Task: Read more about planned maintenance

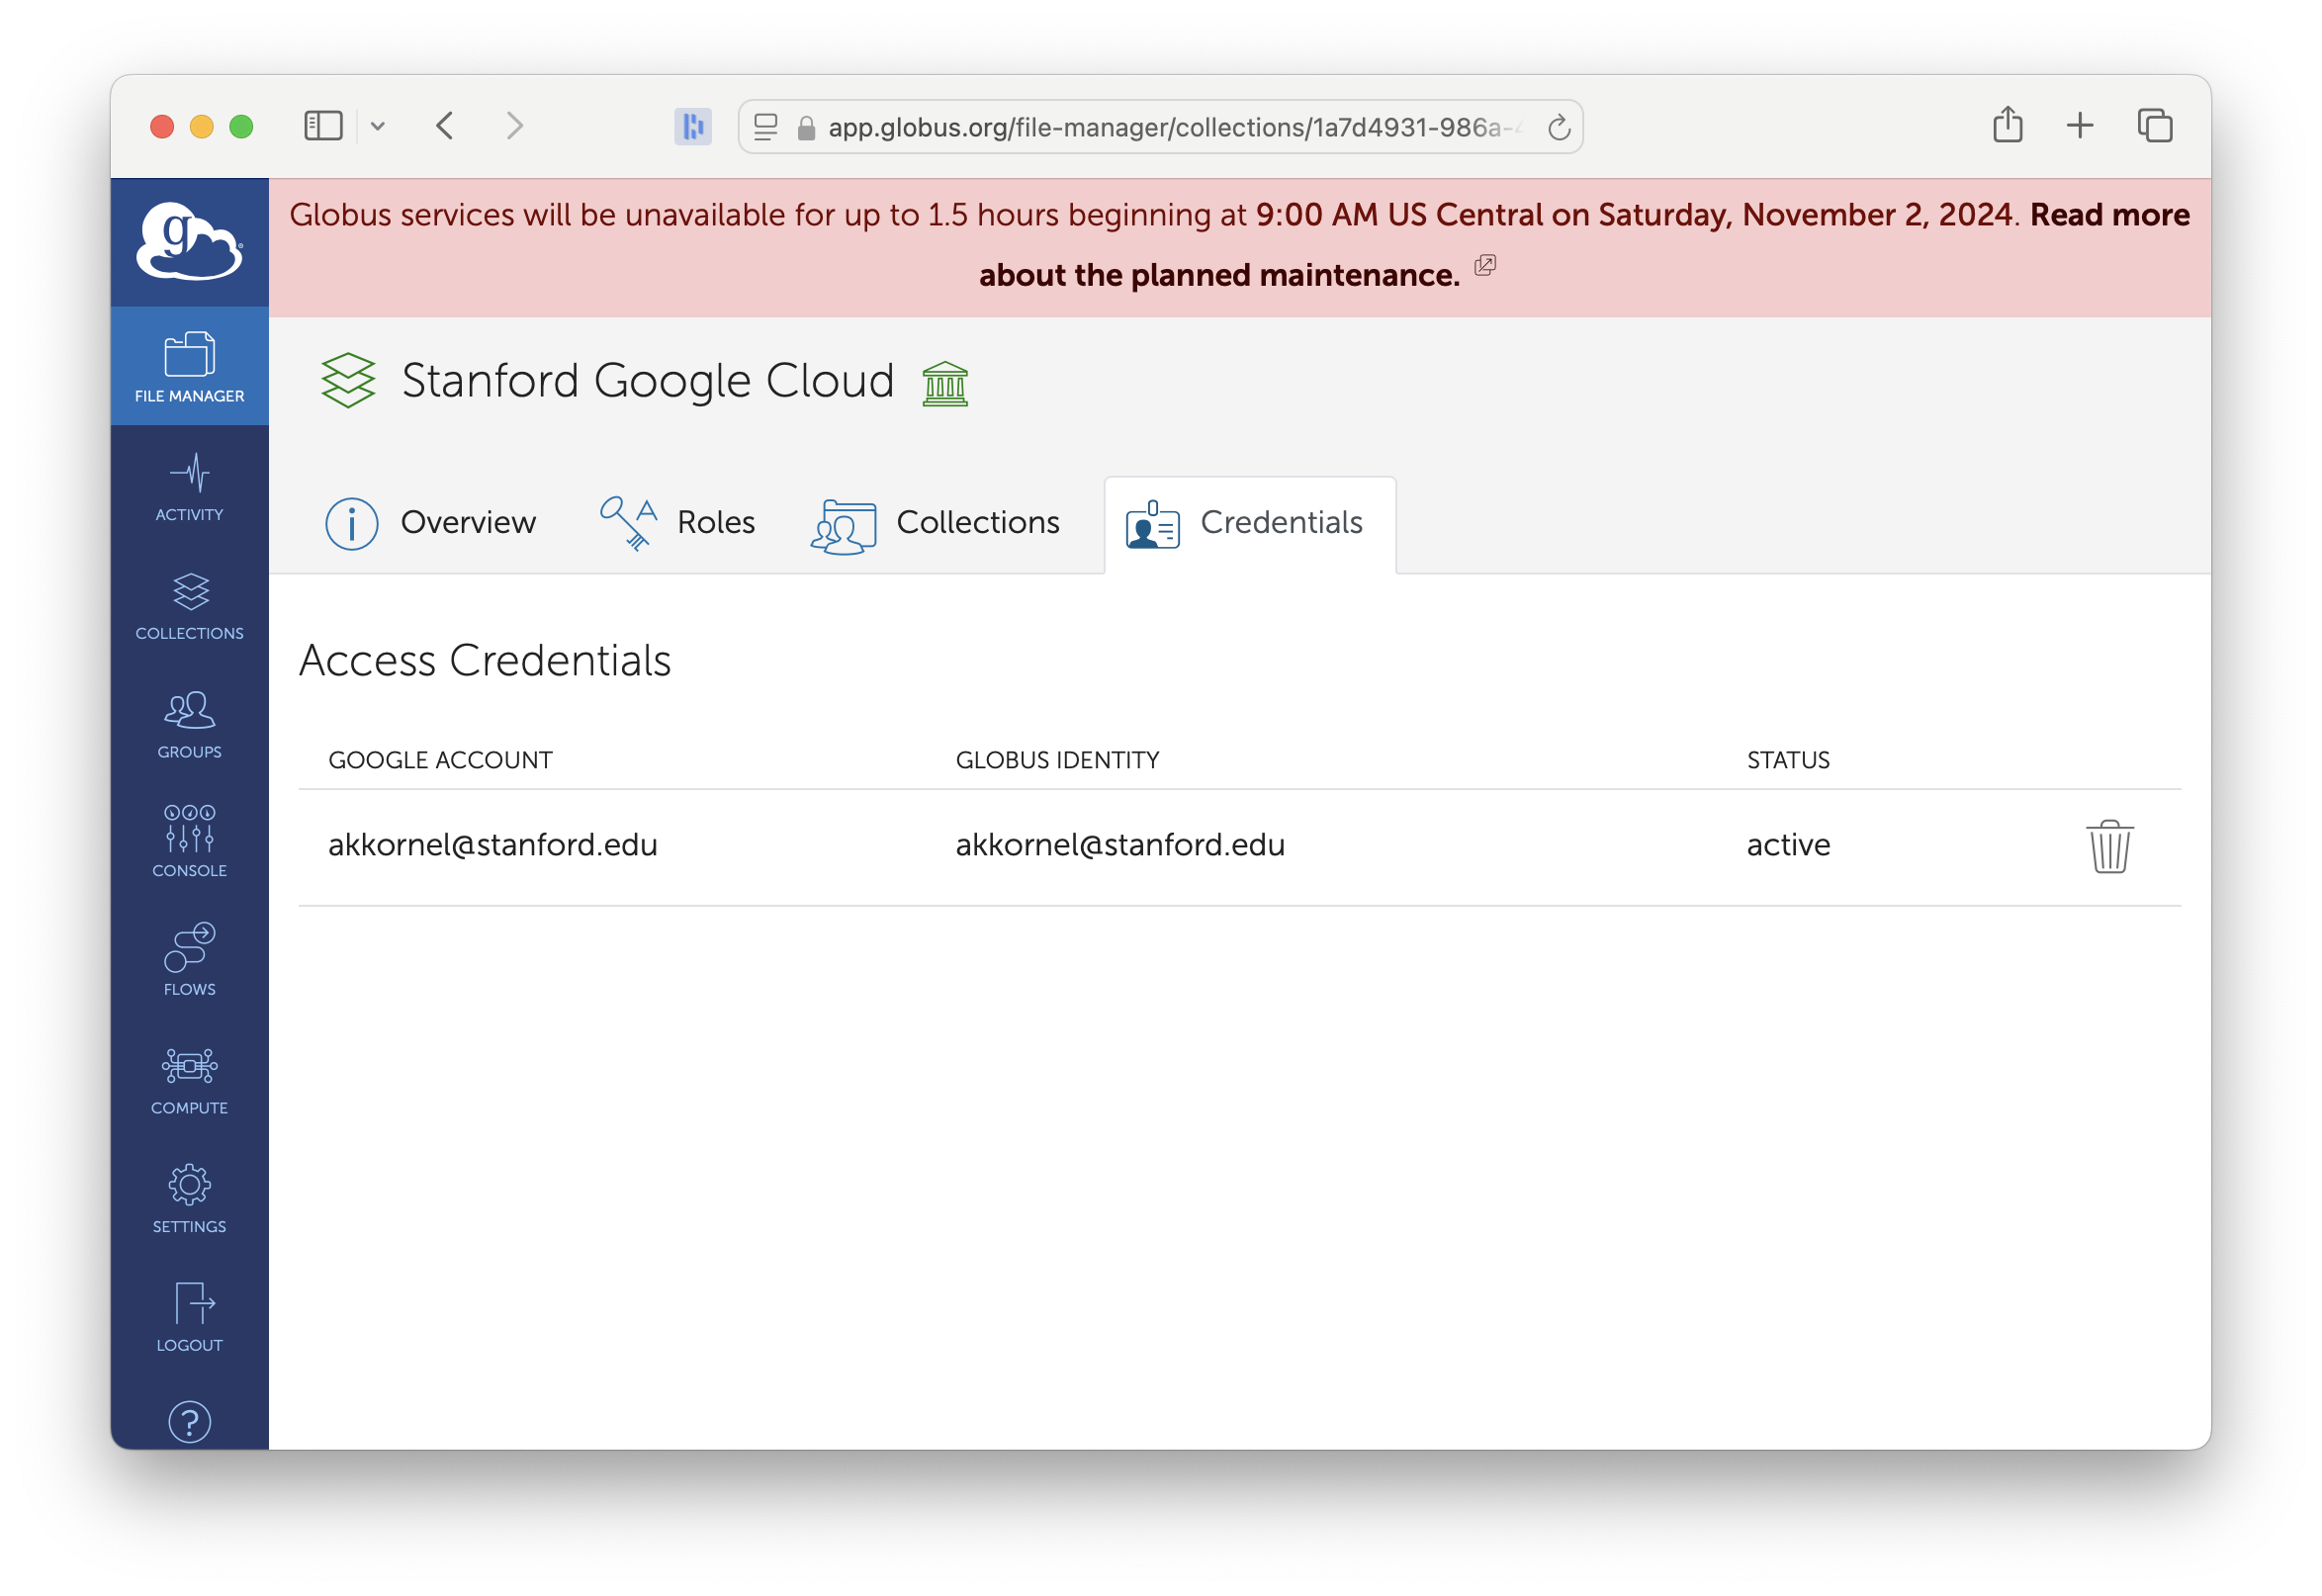Action: (x=1224, y=270)
